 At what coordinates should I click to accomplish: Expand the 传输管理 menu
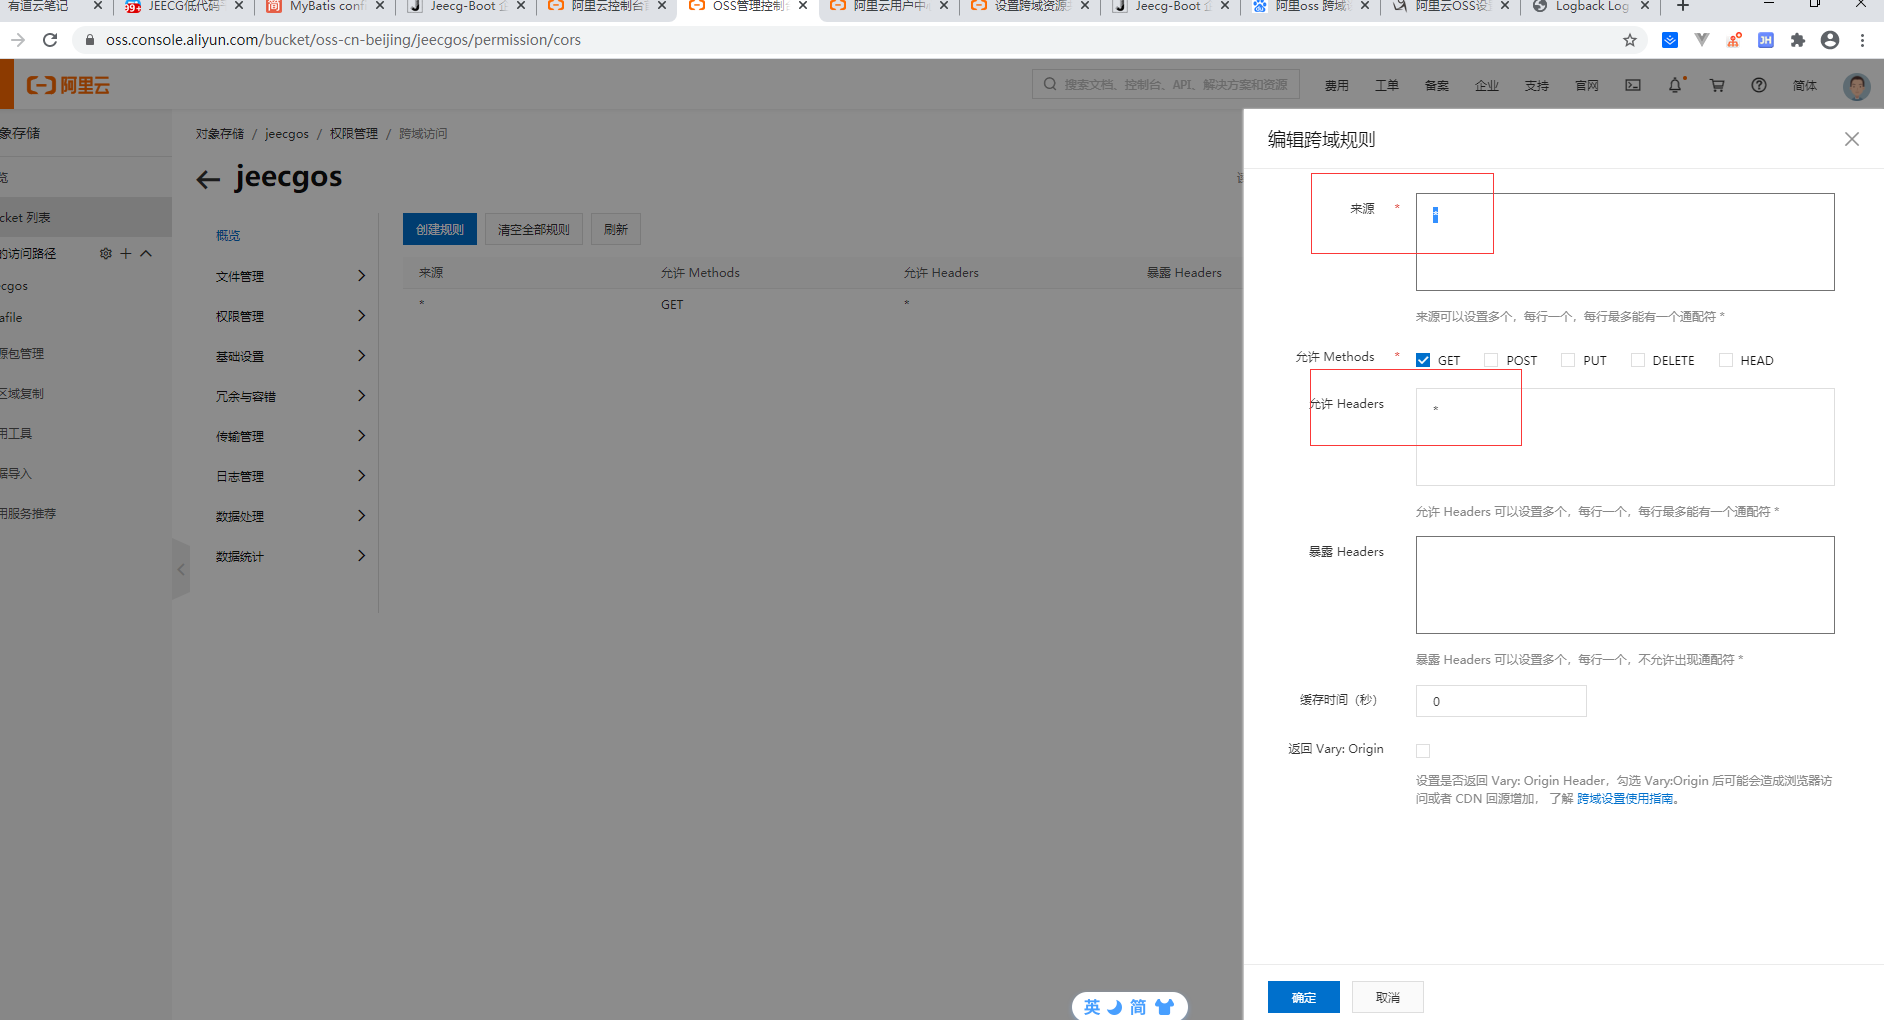click(x=290, y=436)
